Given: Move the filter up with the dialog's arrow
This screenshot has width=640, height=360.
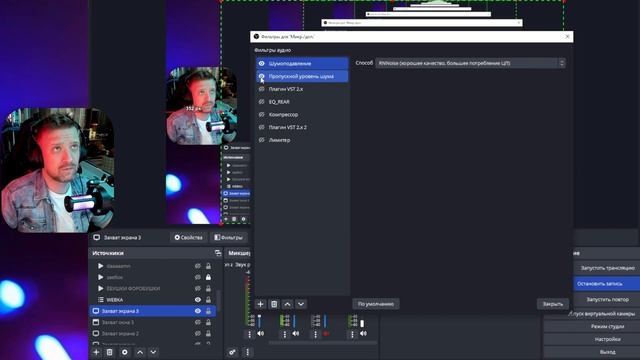Looking at the screenshot, I should [x=287, y=304].
